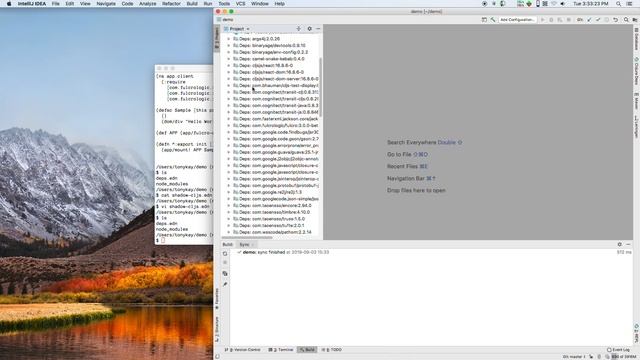Open the Apple menu
640x360 pixels.
[x=9, y=4]
